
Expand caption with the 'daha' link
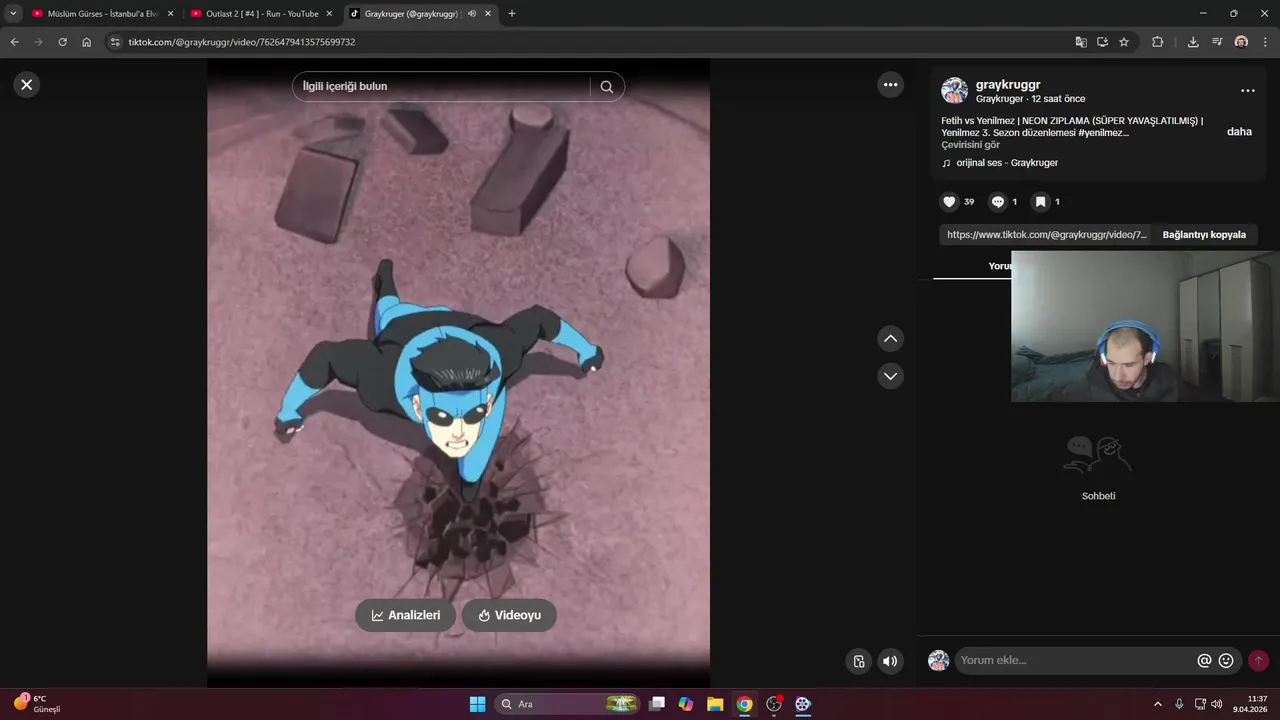click(x=1239, y=132)
